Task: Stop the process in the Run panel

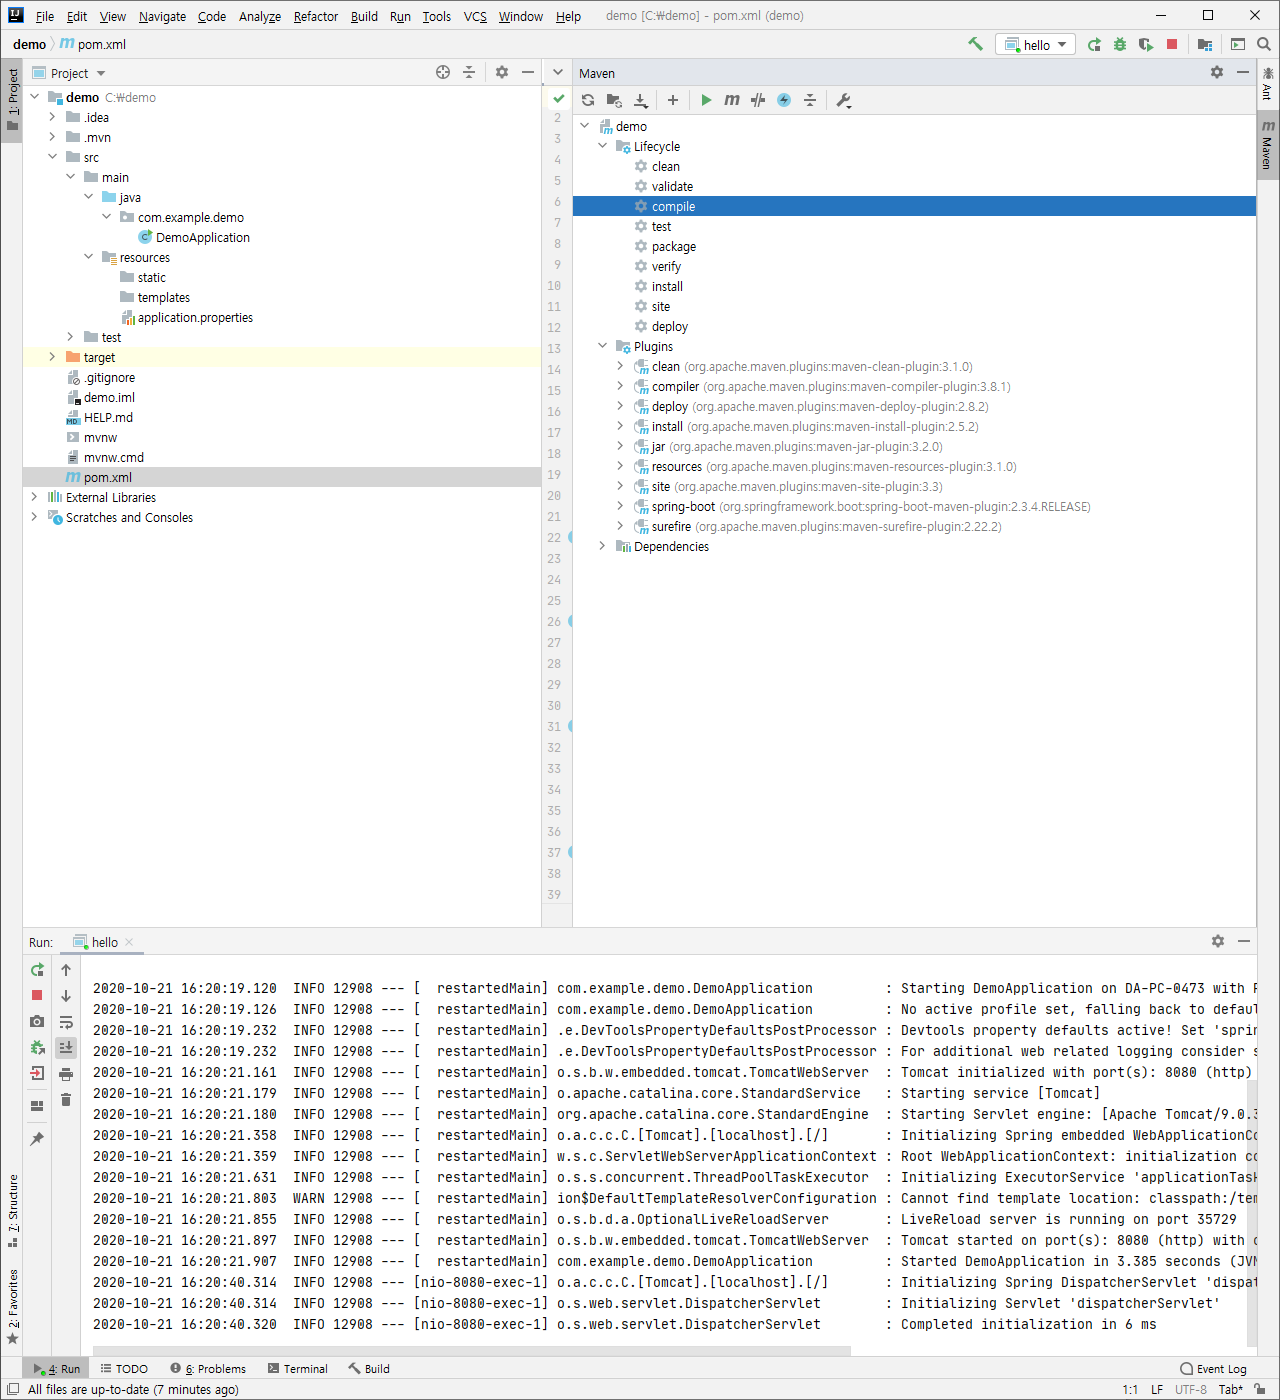Action: 37,996
